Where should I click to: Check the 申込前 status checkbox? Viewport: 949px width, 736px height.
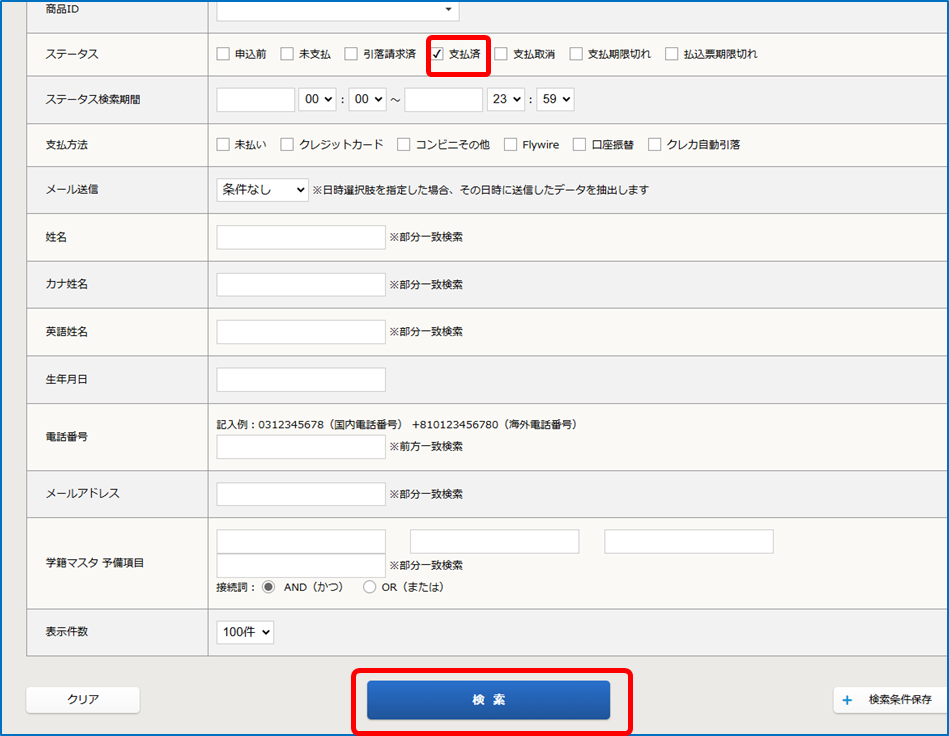tap(223, 54)
